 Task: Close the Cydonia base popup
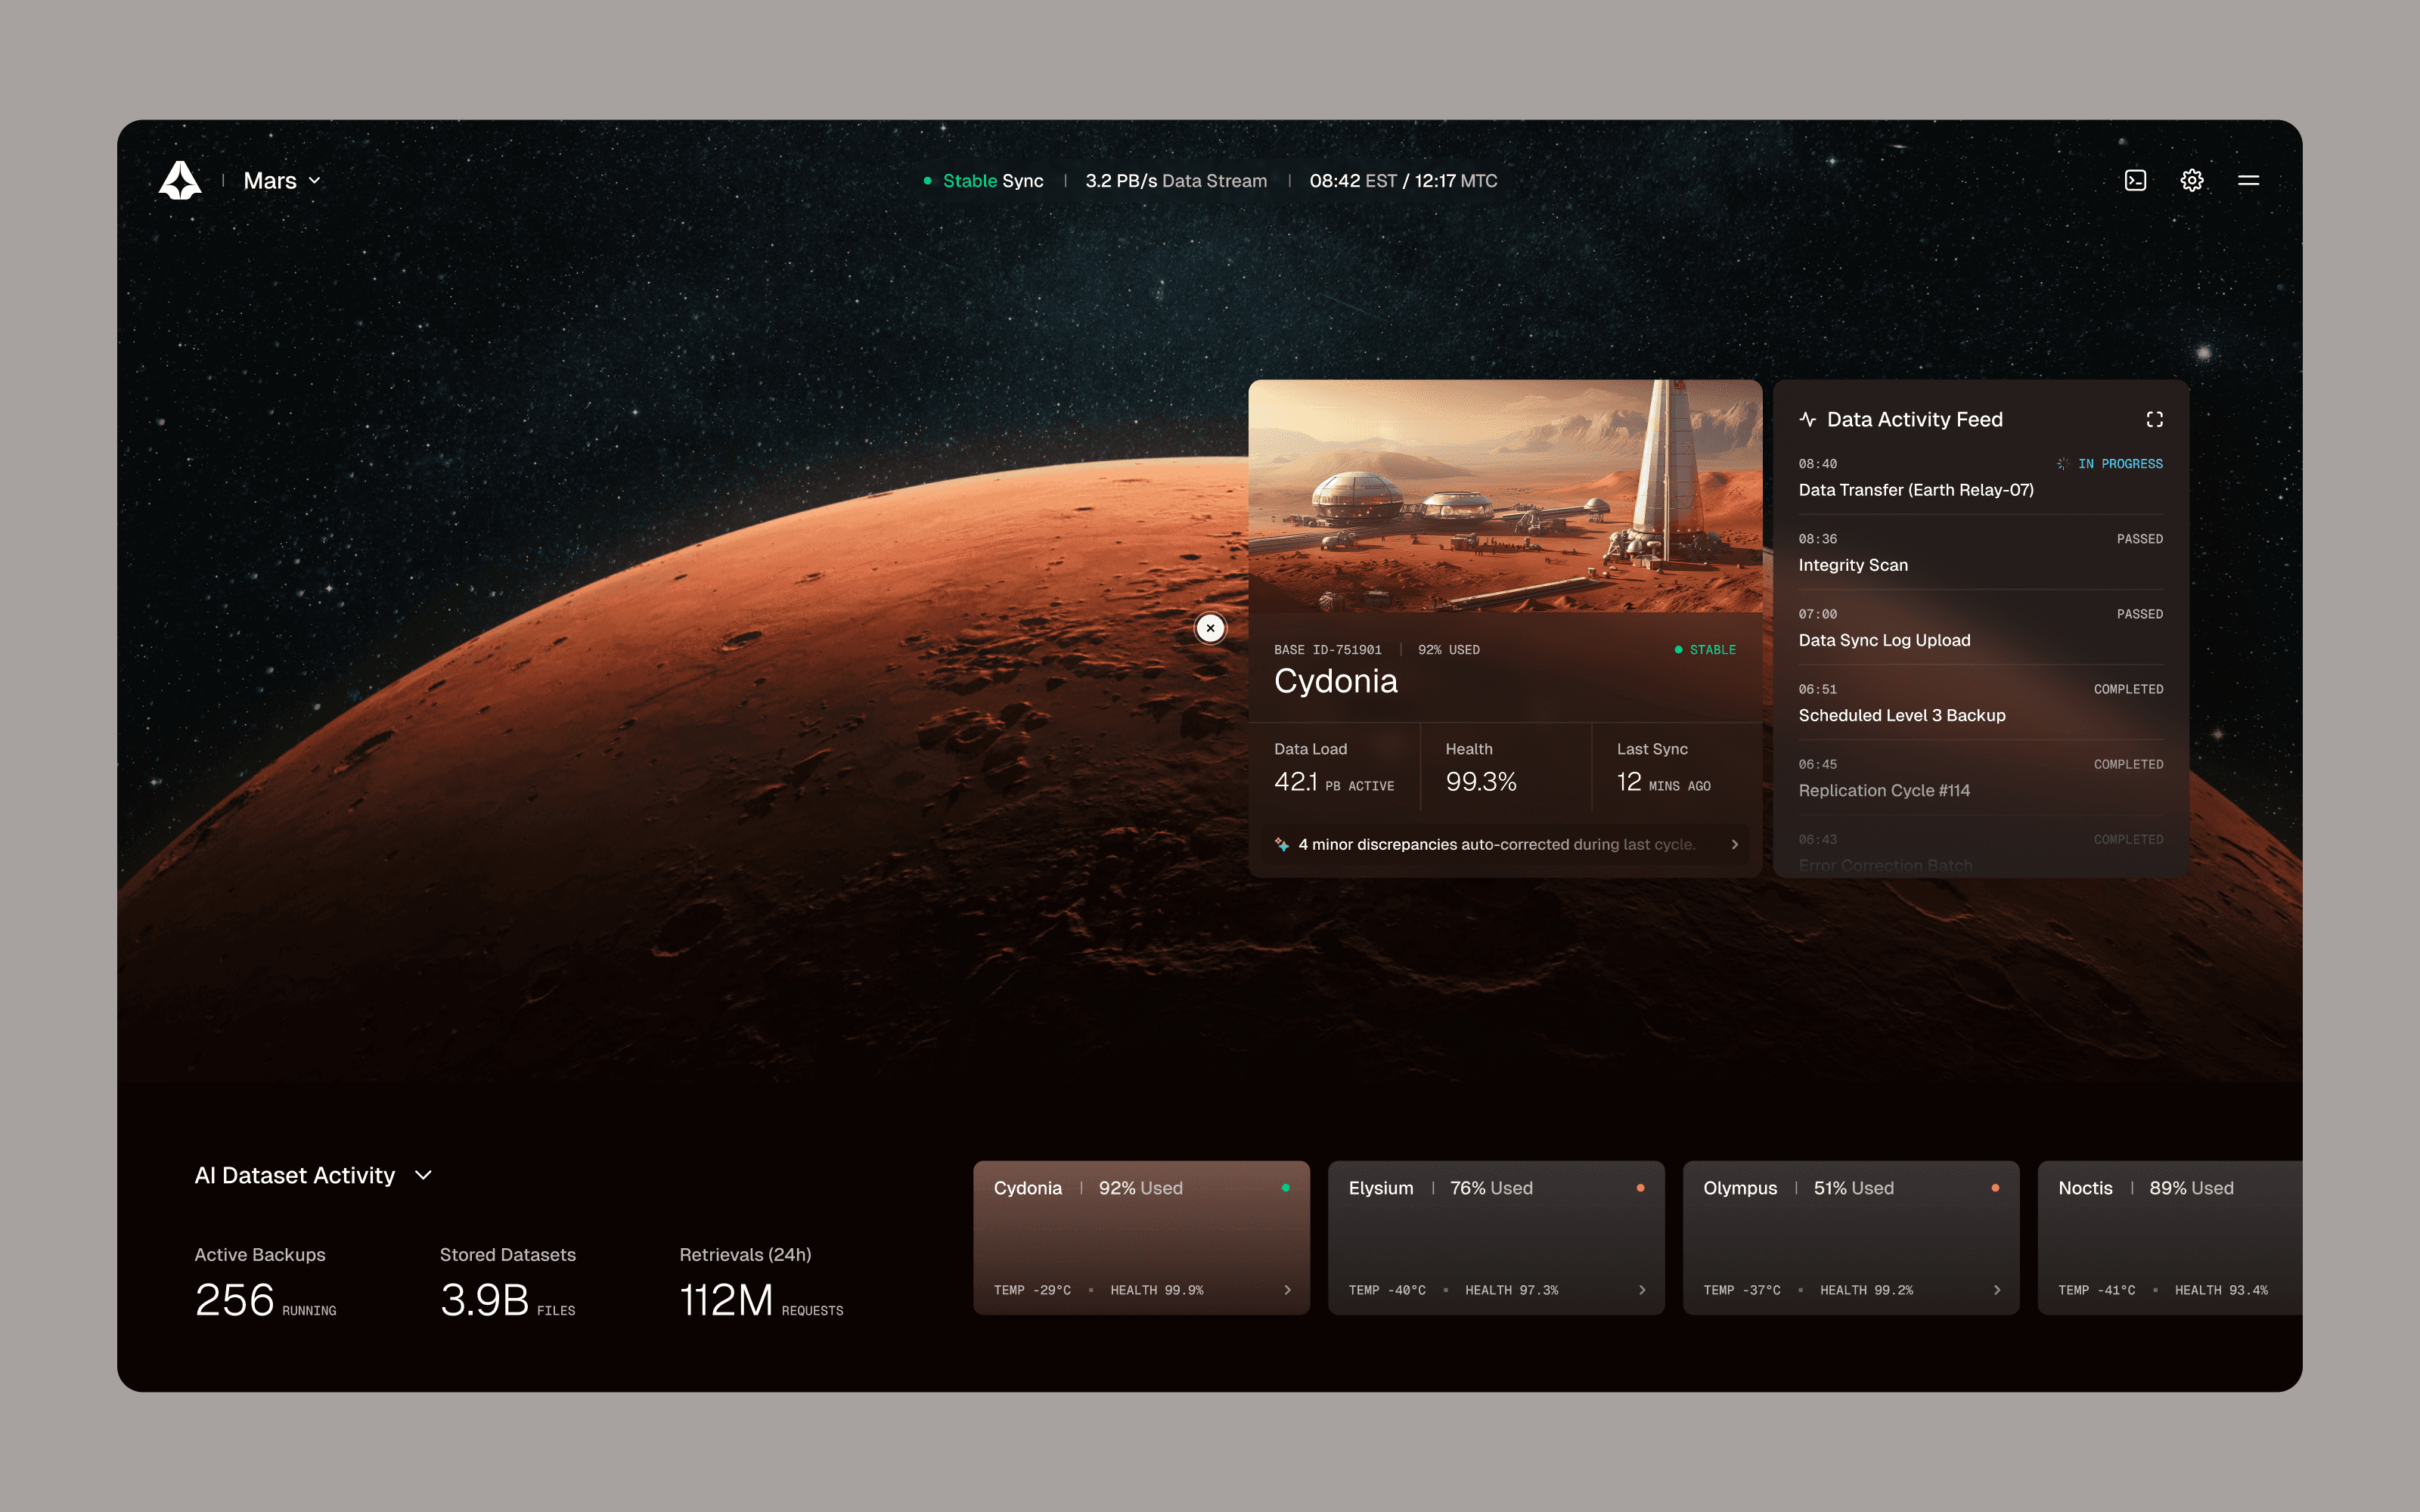point(1210,628)
